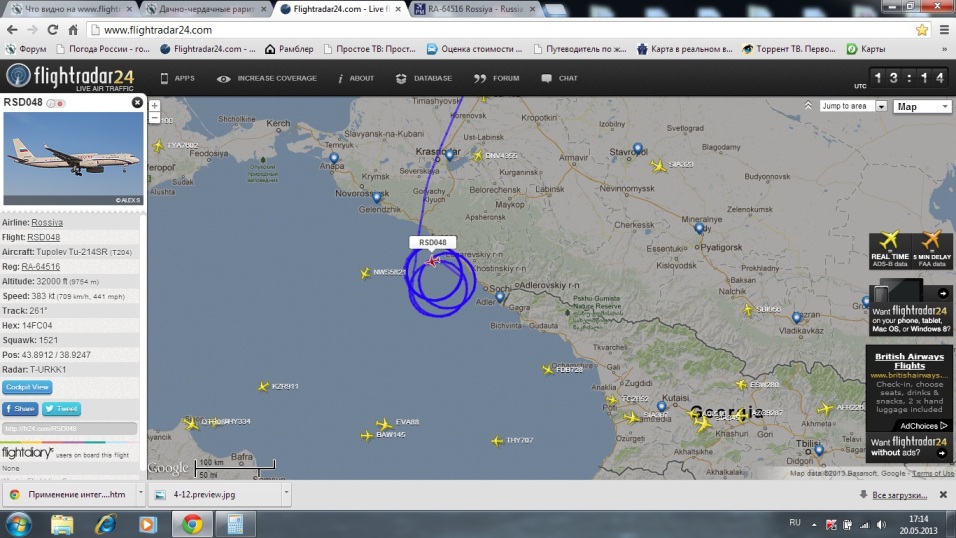Switch to RA-64516 Rossiya browser tab
This screenshot has width=956, height=538.
473,9
